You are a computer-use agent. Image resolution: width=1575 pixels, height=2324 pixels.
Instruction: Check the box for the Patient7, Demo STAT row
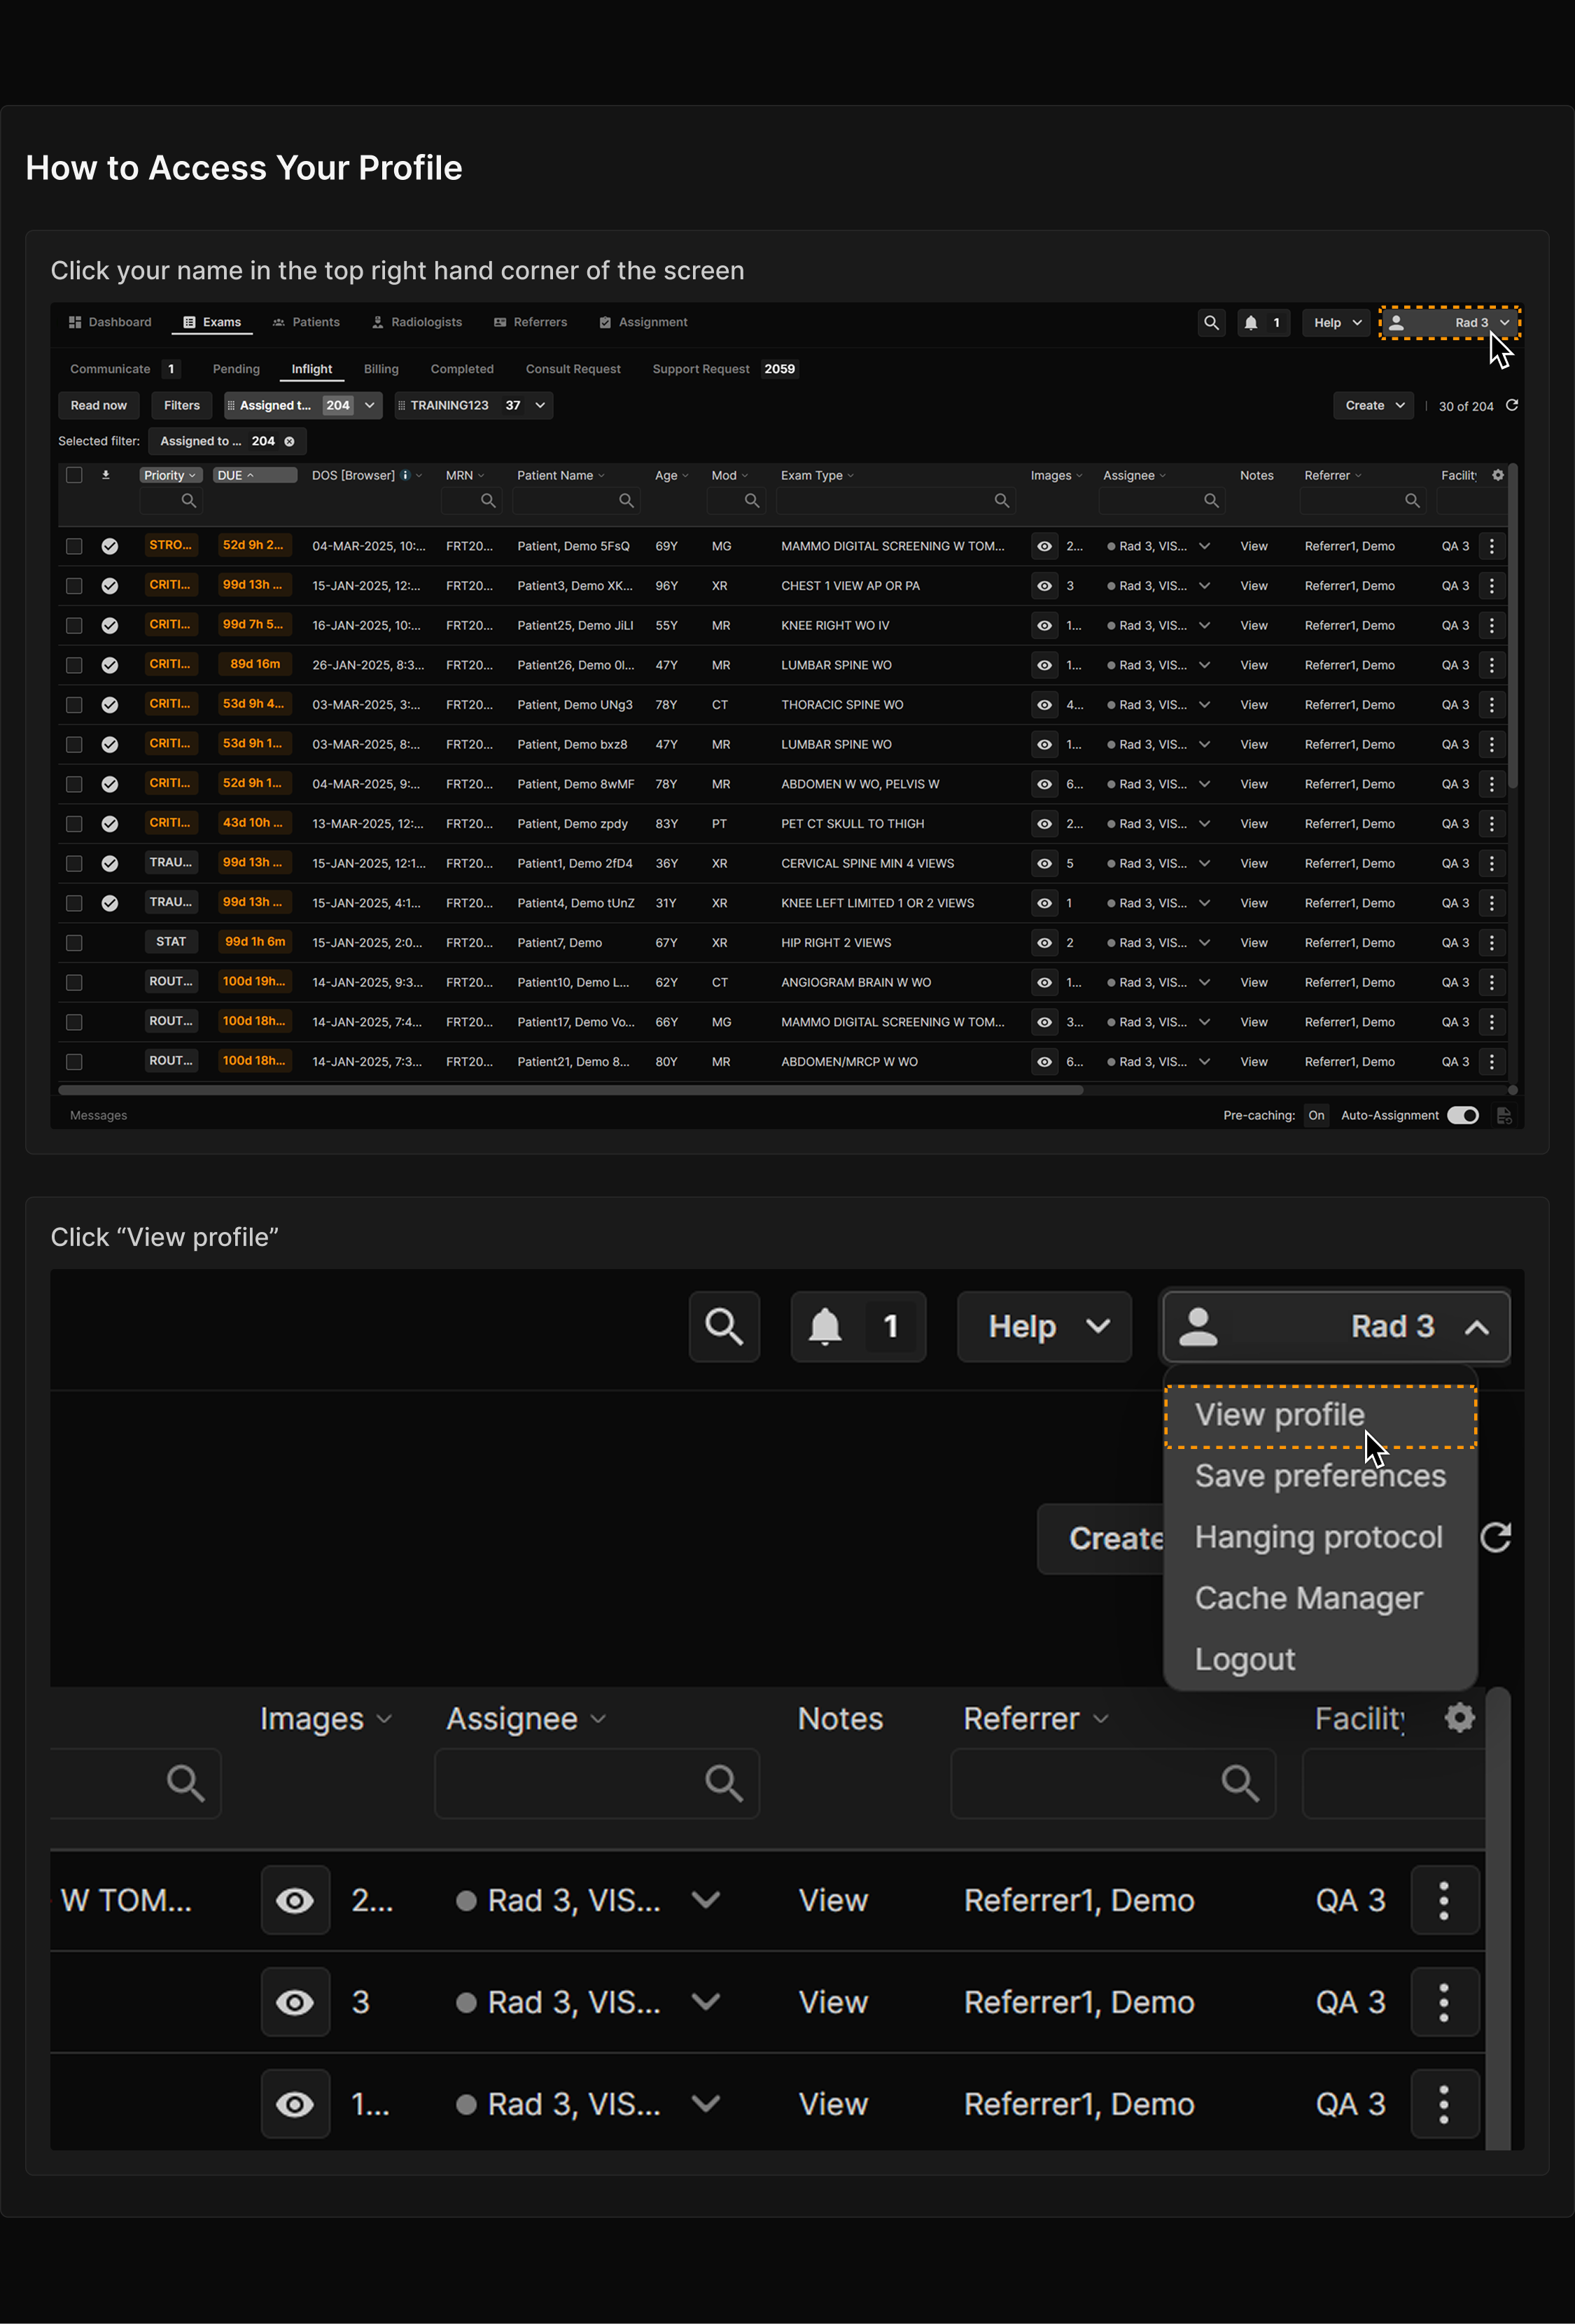pos(74,943)
